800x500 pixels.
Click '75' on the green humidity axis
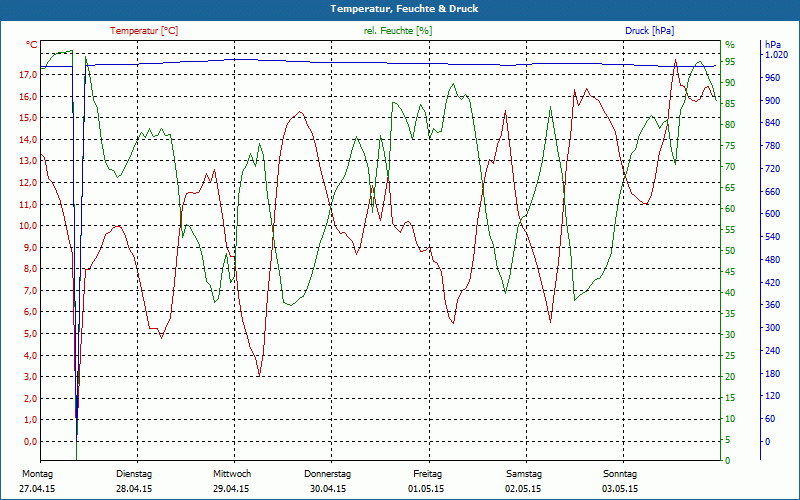730,146
